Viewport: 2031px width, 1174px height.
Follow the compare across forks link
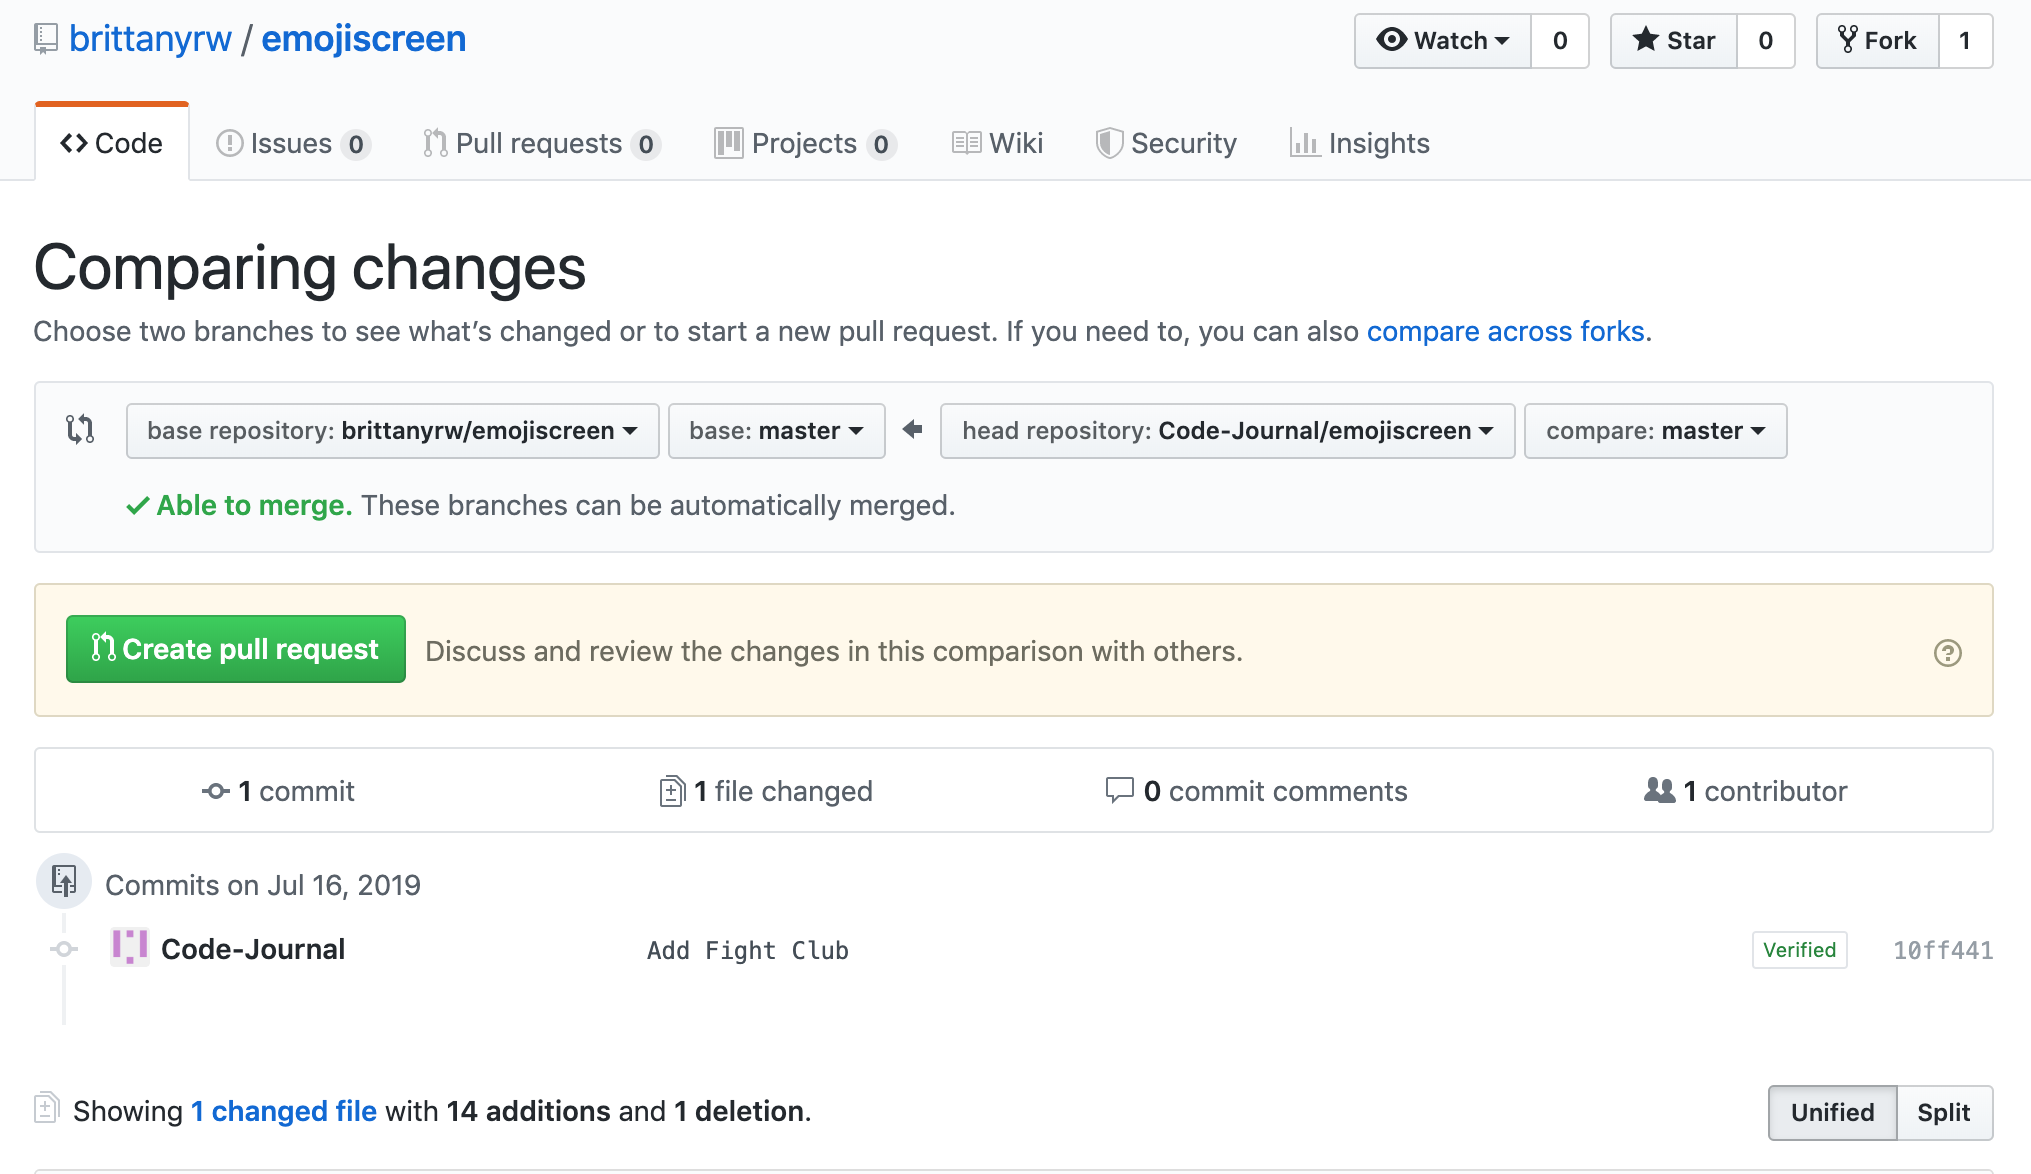[1505, 331]
